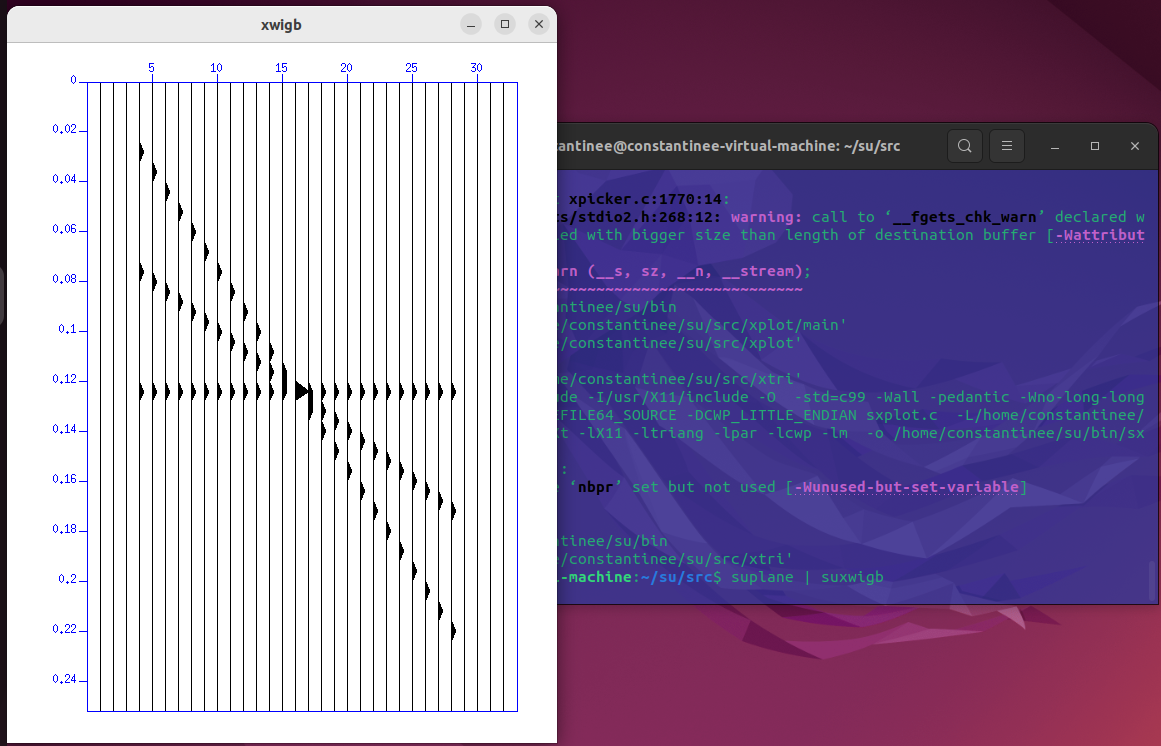Click the '-Wattribut' warning link

click(1100, 235)
